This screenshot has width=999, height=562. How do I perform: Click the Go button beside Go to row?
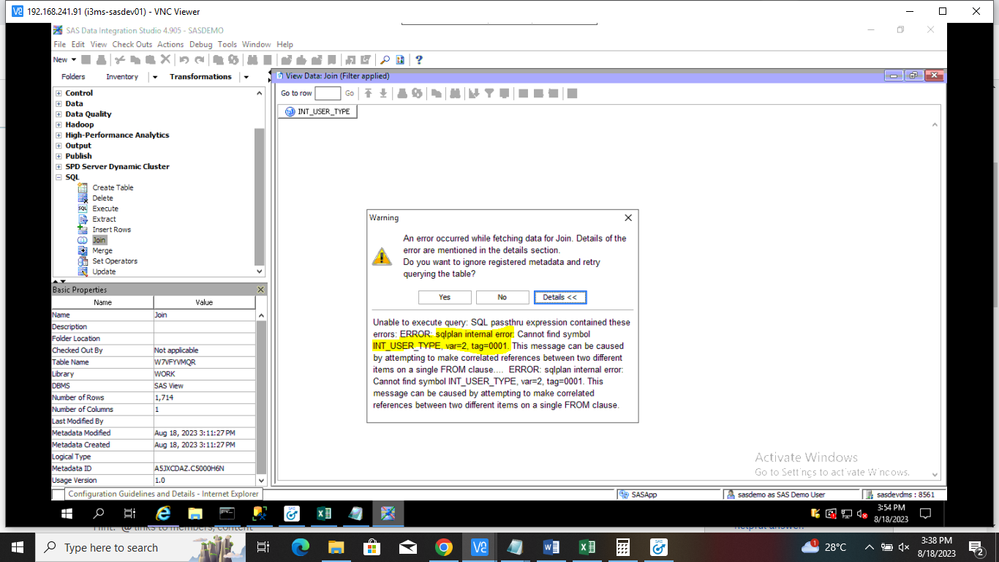[x=349, y=94]
